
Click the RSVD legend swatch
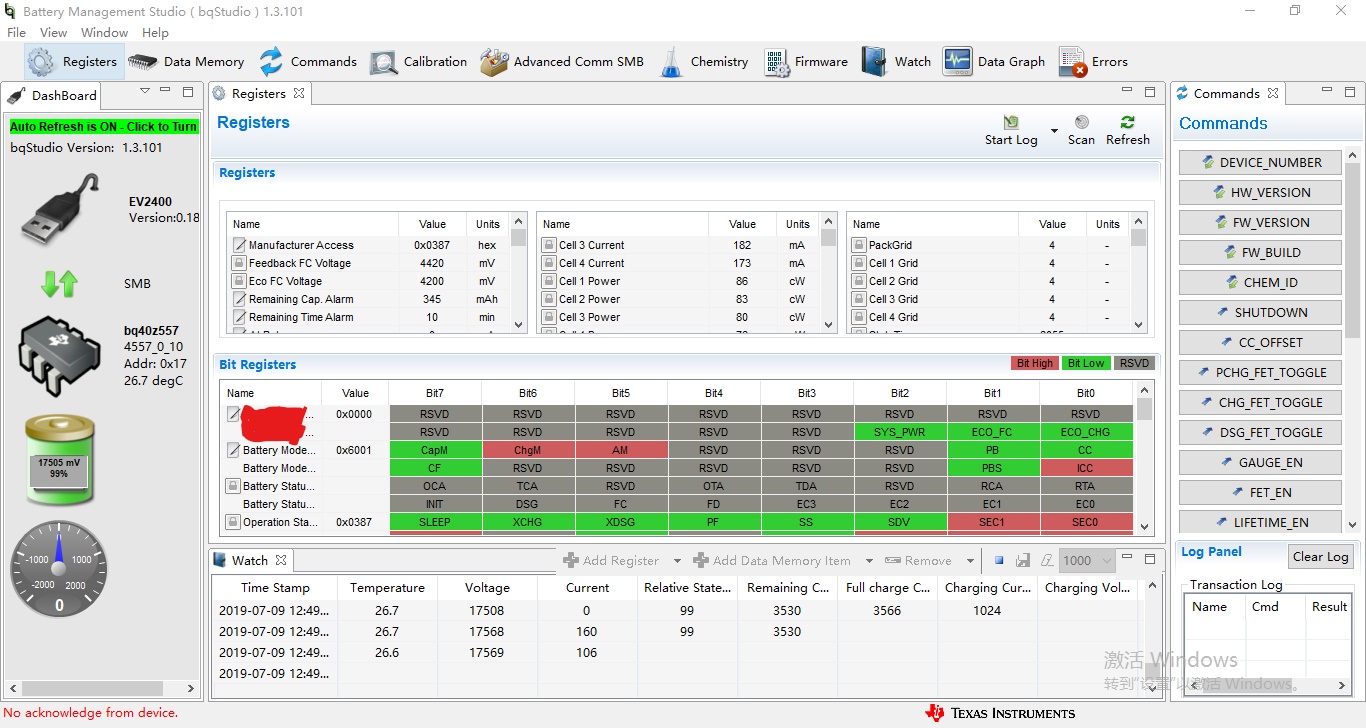[1134, 363]
